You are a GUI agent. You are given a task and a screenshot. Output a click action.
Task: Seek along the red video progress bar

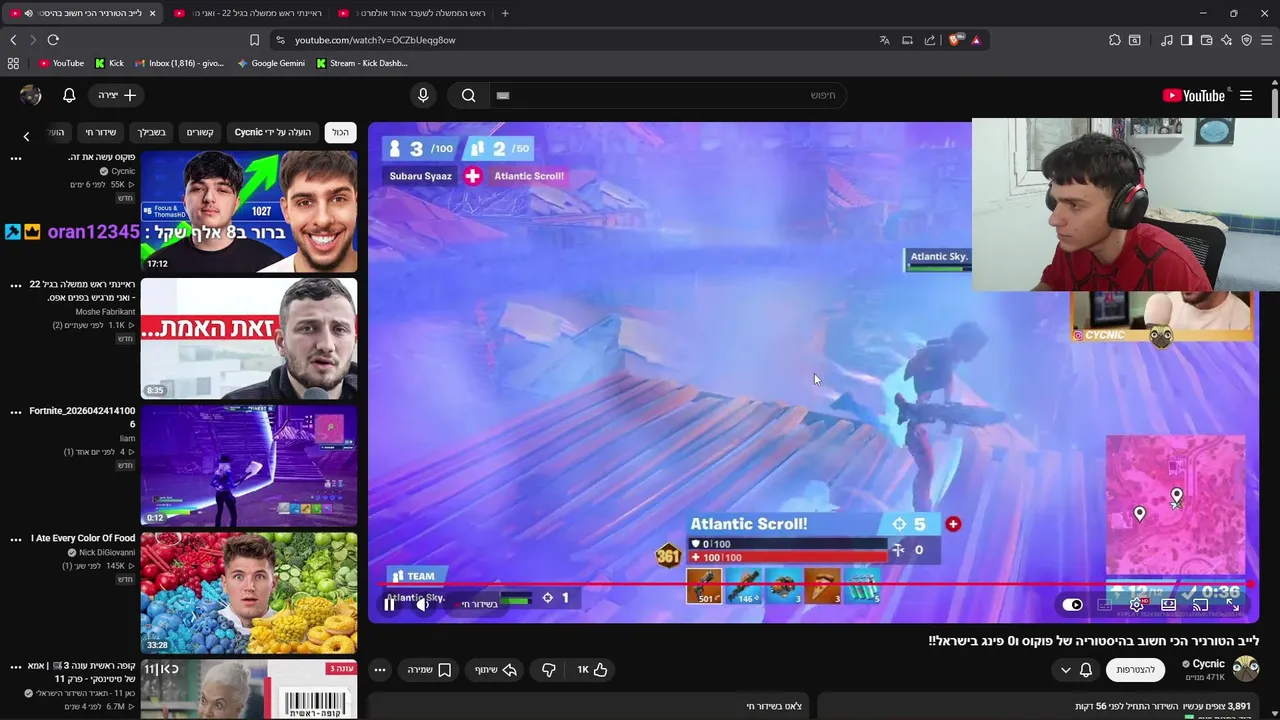point(818,584)
